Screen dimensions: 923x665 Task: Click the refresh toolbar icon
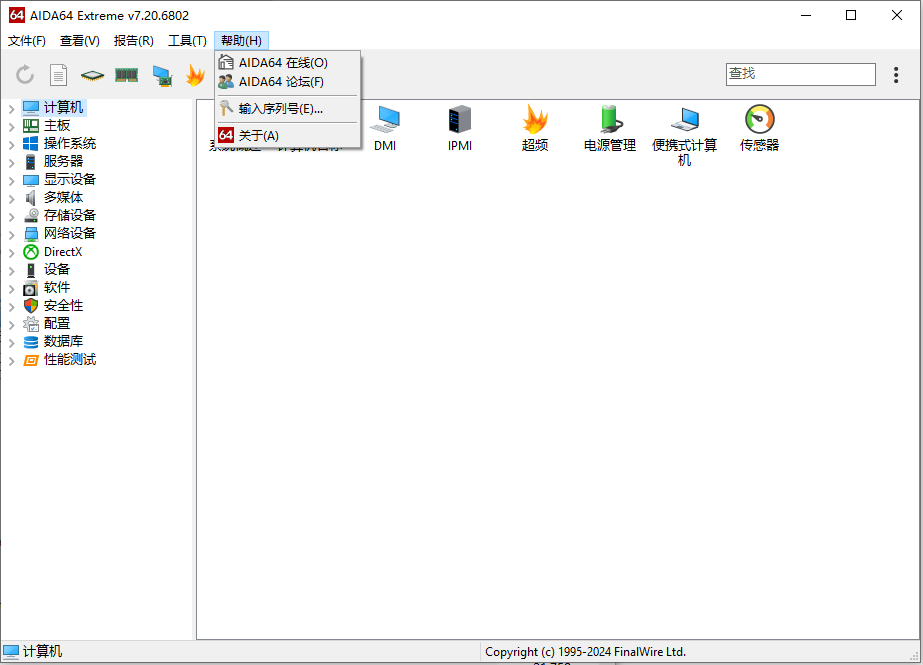(25, 75)
